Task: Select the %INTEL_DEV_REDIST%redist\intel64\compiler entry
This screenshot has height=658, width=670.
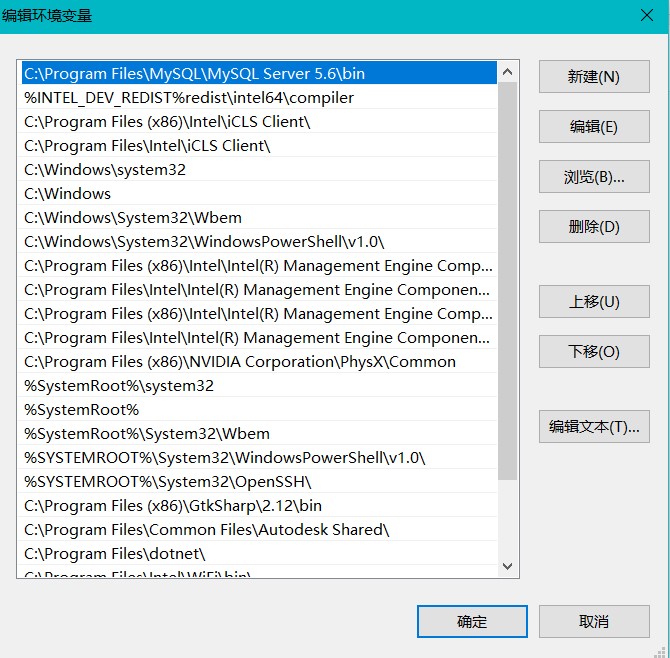Action: (x=259, y=98)
